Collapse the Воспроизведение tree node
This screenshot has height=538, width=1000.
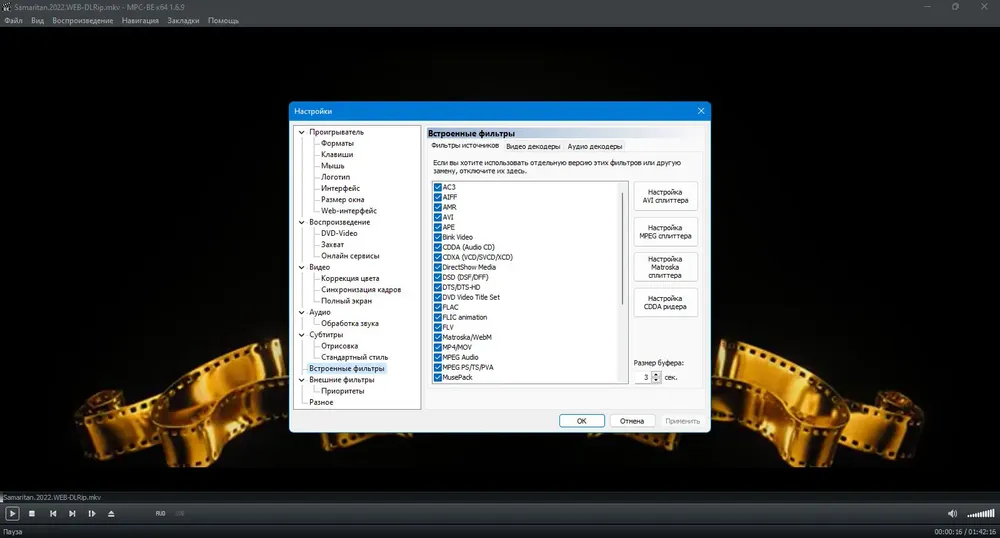point(302,222)
